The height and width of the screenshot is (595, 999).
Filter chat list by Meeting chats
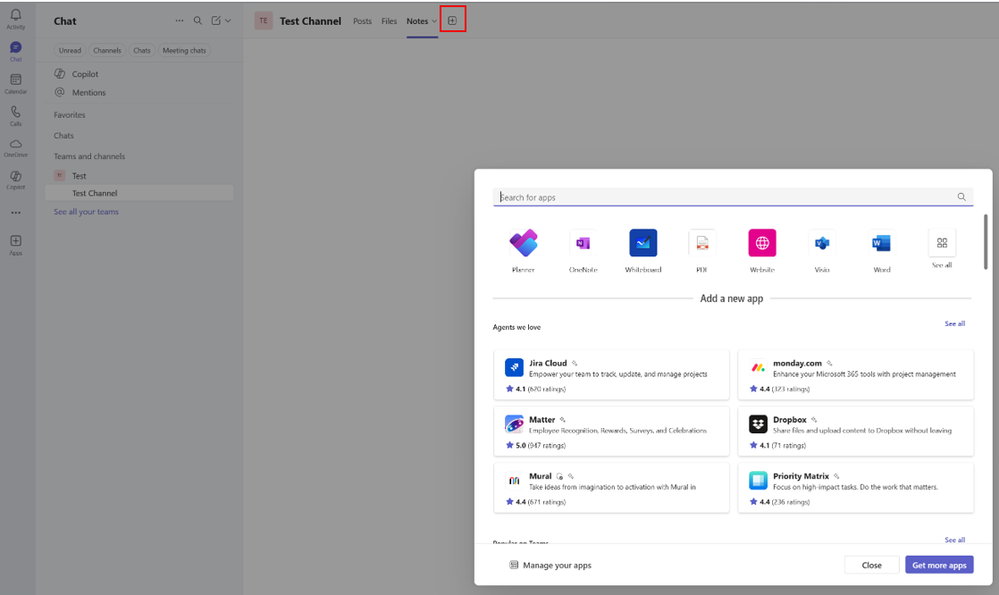184,50
